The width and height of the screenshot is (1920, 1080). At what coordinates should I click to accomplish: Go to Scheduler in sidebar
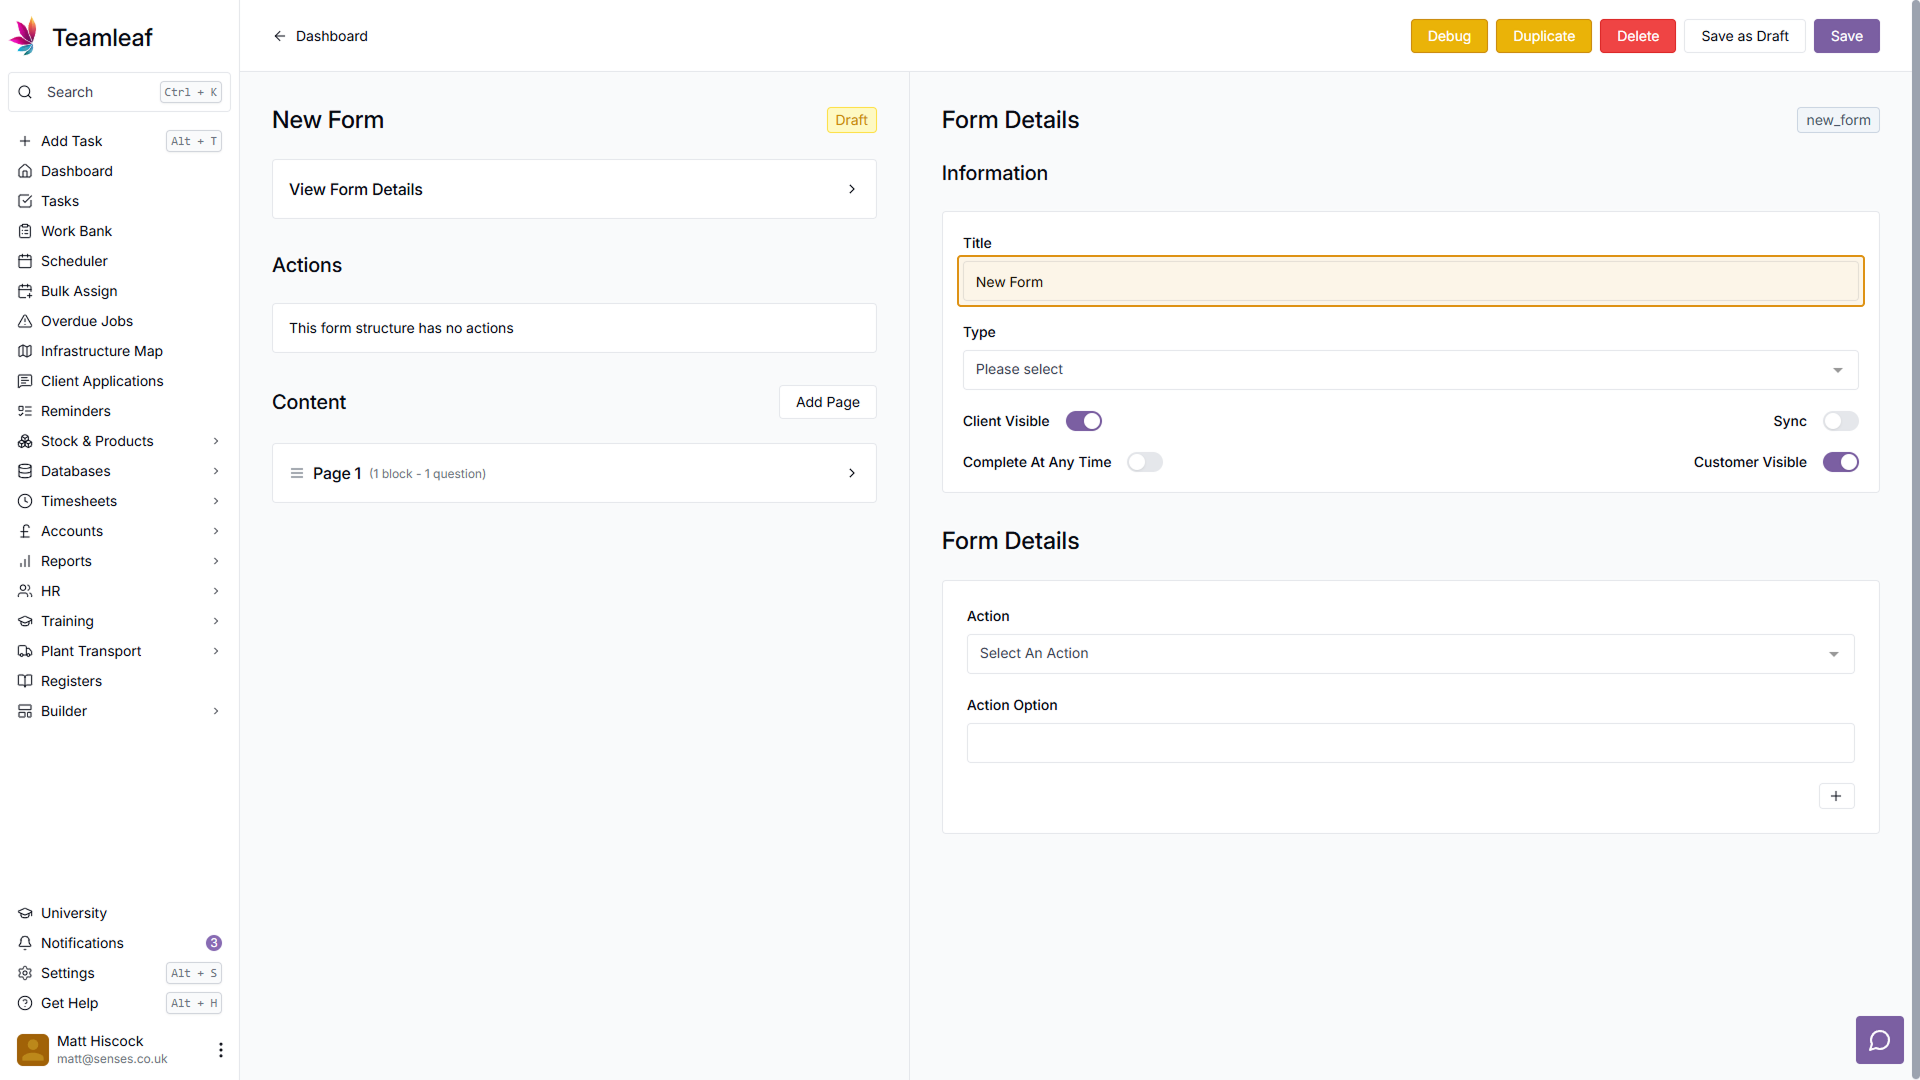click(x=74, y=261)
